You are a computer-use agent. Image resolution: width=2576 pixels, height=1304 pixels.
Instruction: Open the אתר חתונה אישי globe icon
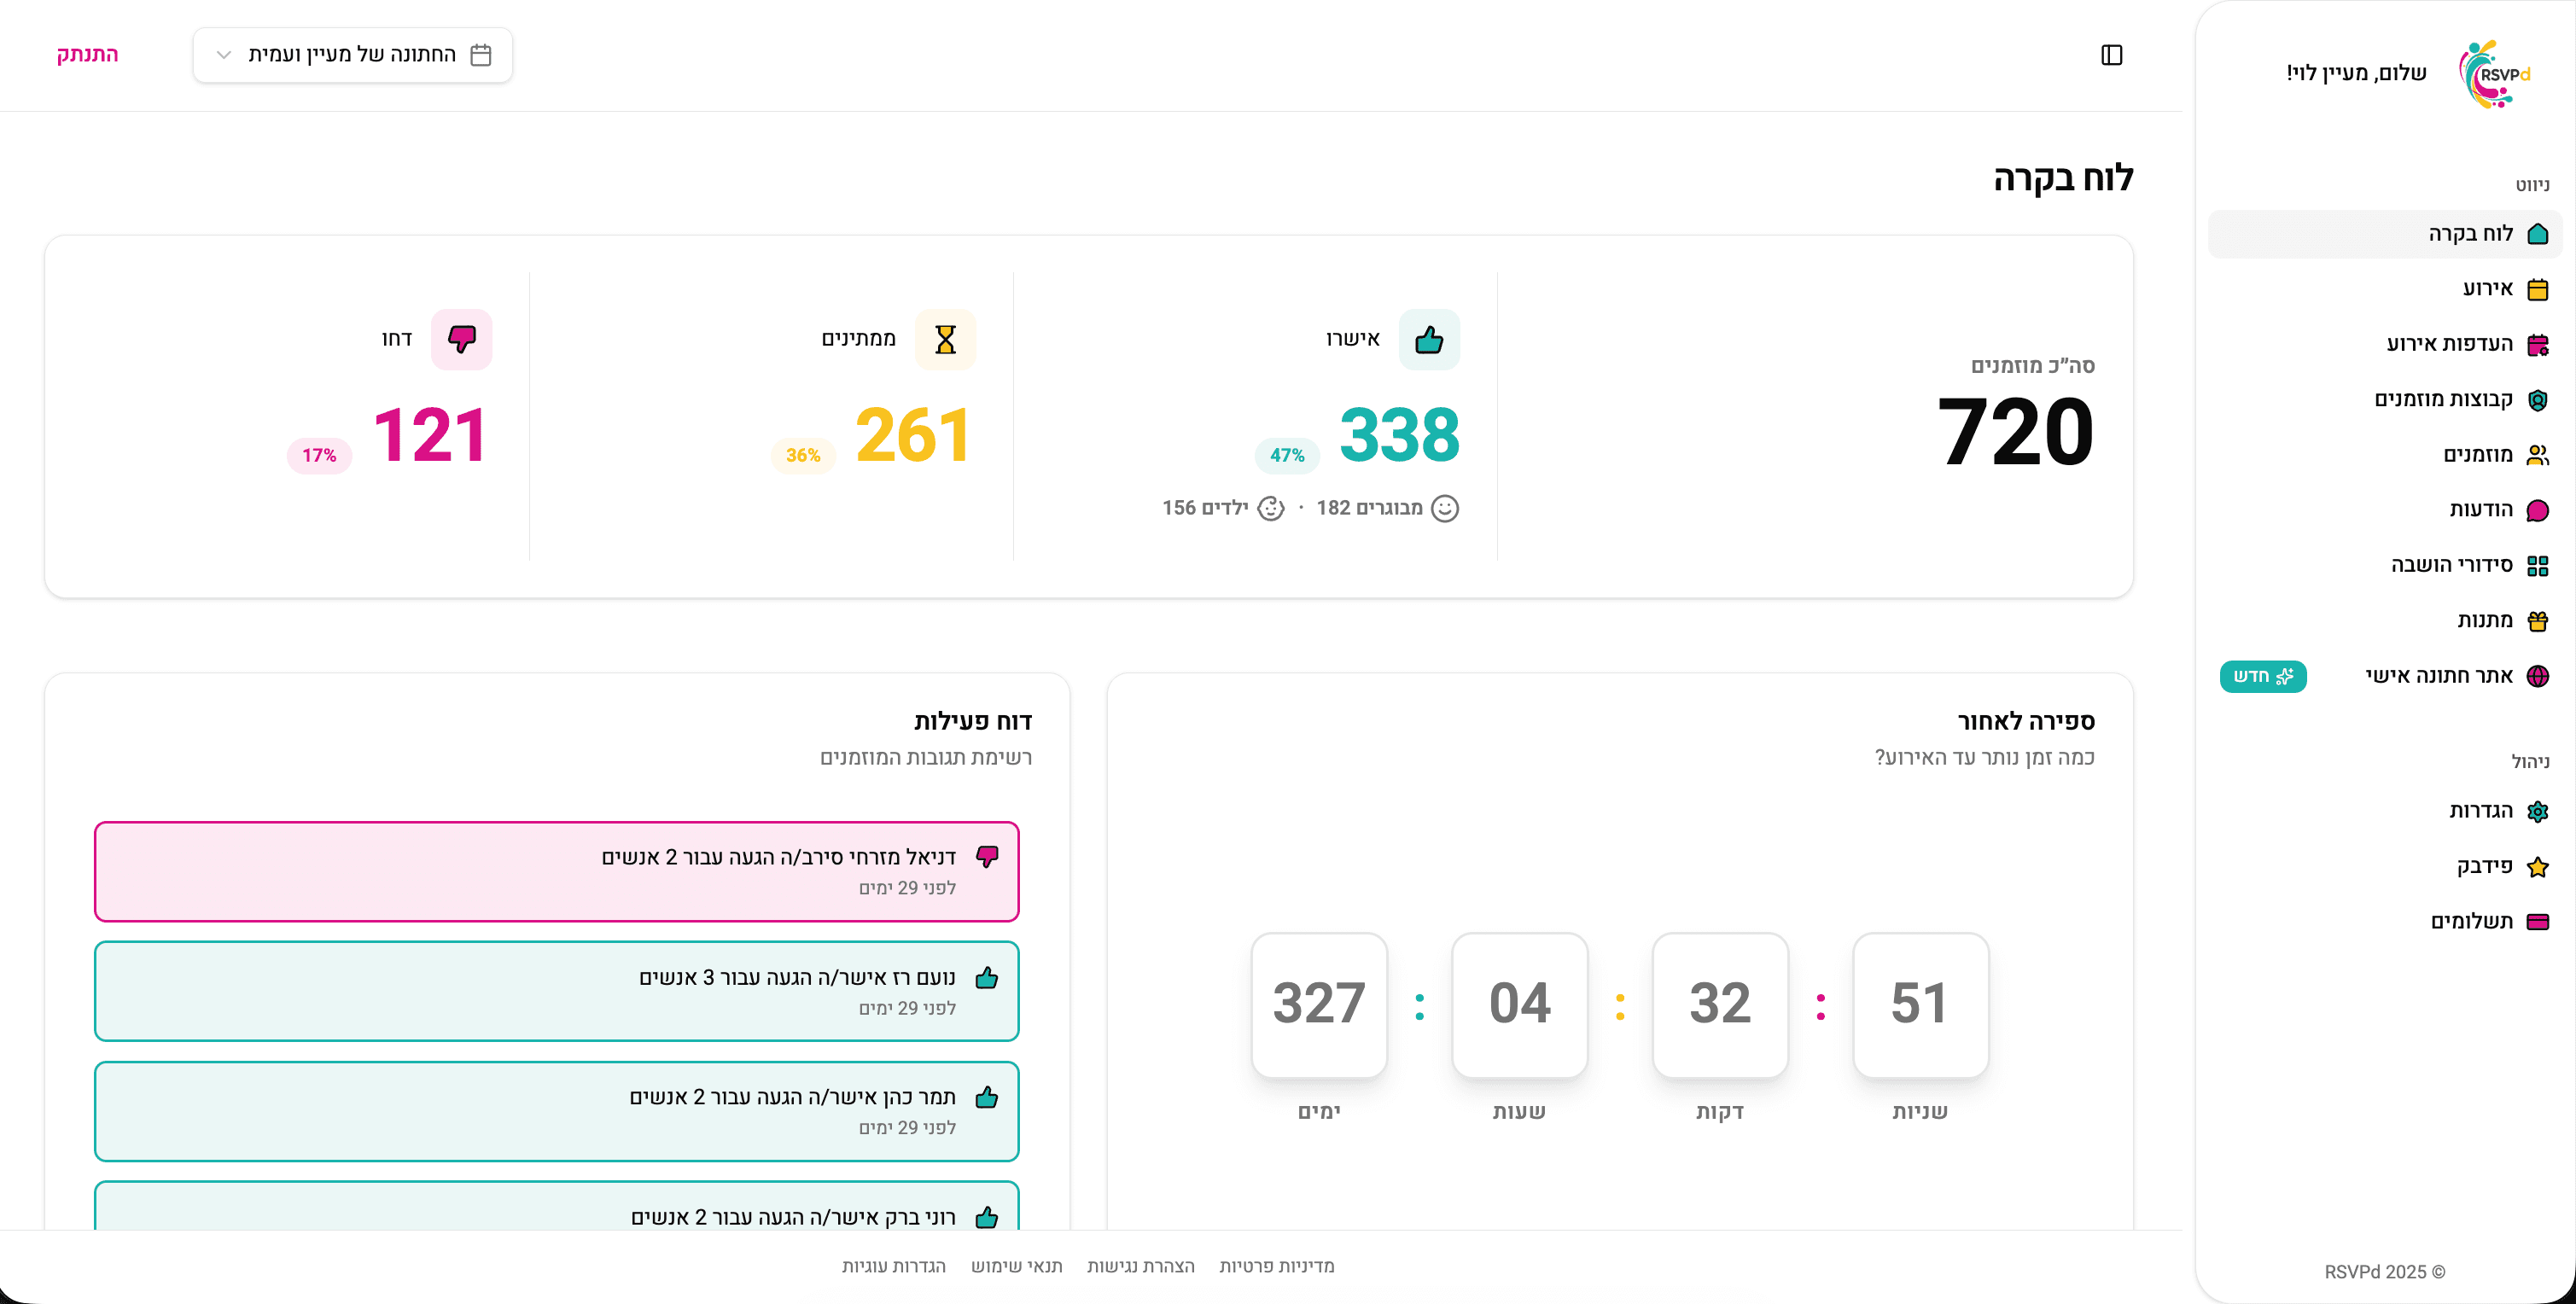coord(2537,676)
